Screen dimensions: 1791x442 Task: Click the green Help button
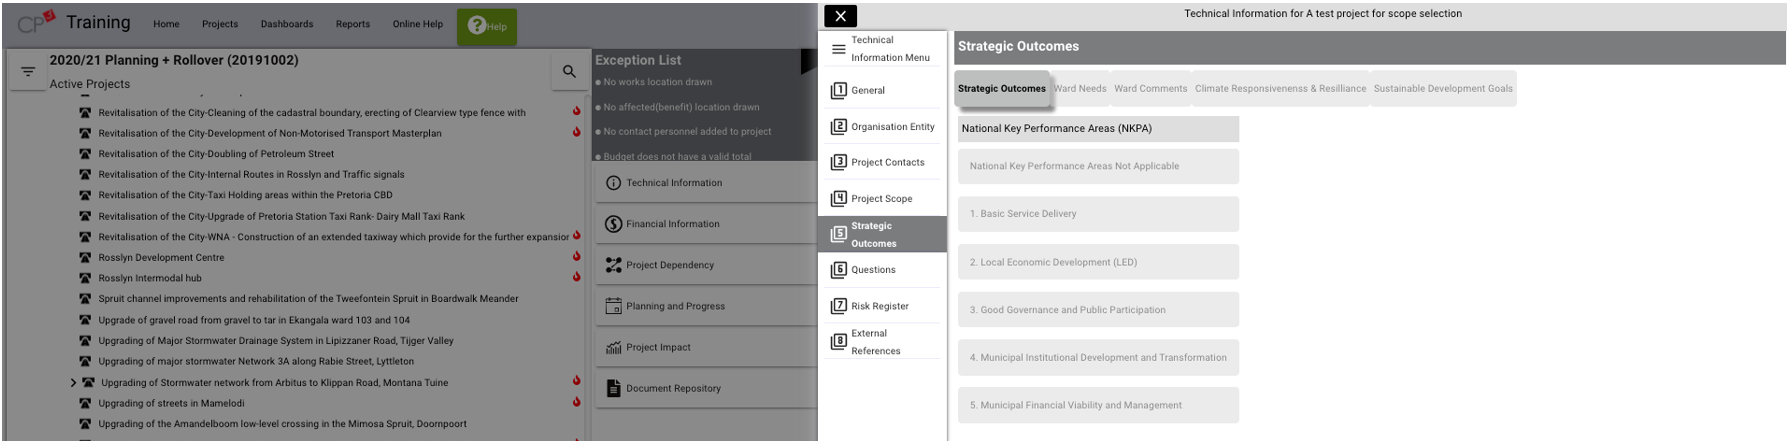(x=487, y=26)
